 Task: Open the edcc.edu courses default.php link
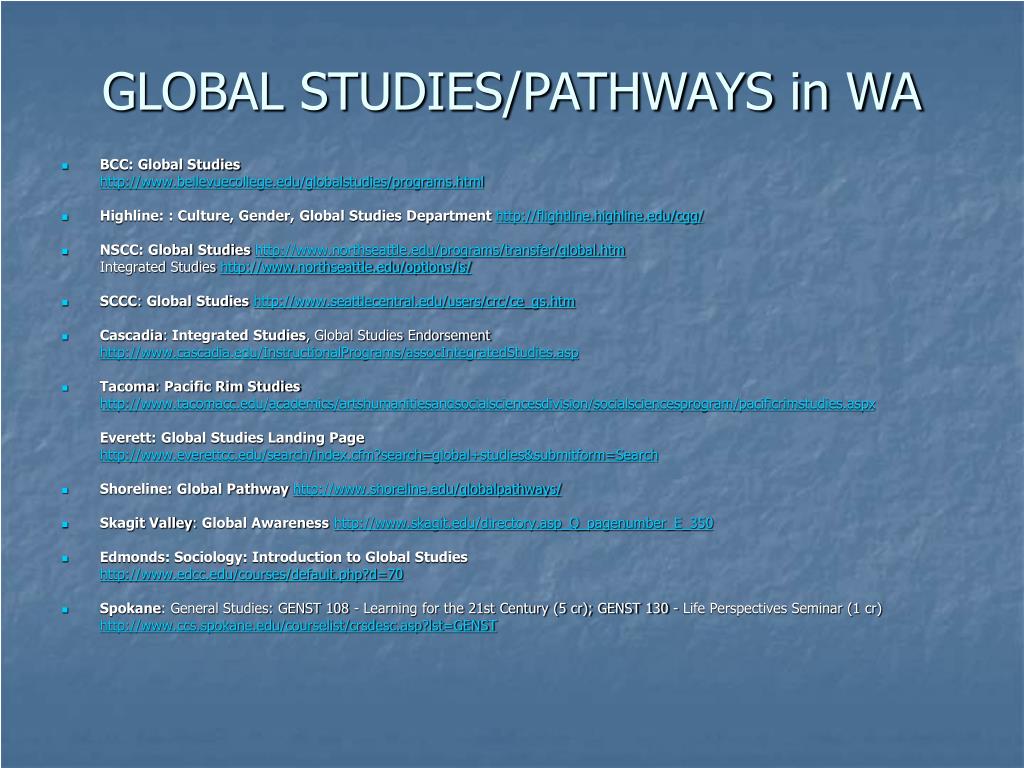coord(251,575)
